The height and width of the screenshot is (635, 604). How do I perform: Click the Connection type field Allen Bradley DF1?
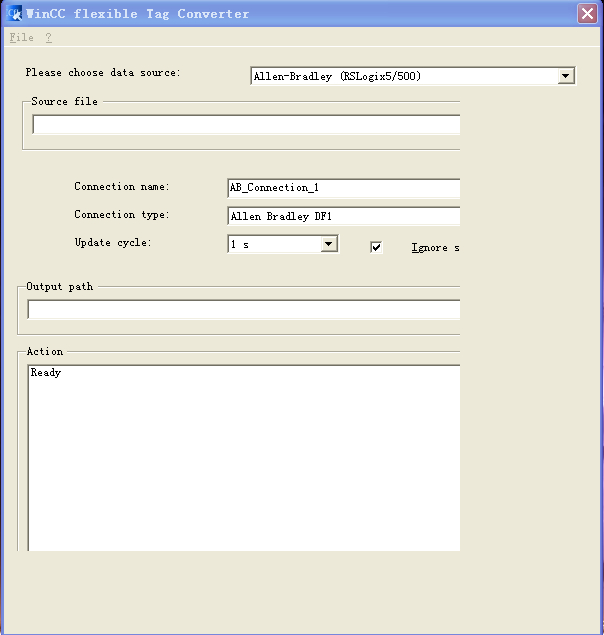pos(344,216)
